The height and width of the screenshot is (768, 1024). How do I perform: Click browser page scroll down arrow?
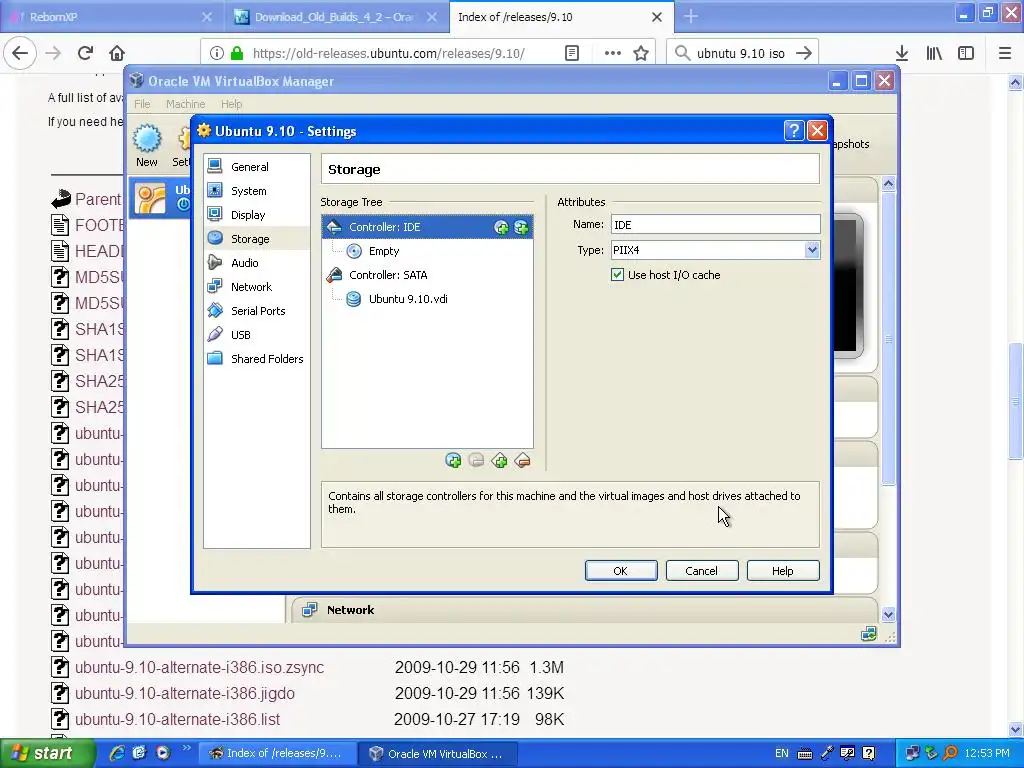(x=1016, y=729)
